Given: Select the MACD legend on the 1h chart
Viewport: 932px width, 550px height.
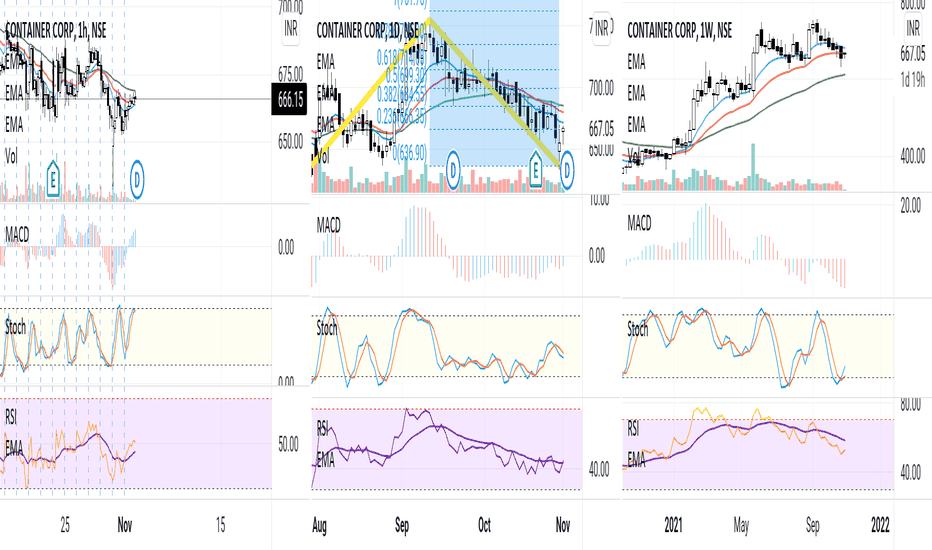Looking at the screenshot, I should pyautogui.click(x=17, y=235).
